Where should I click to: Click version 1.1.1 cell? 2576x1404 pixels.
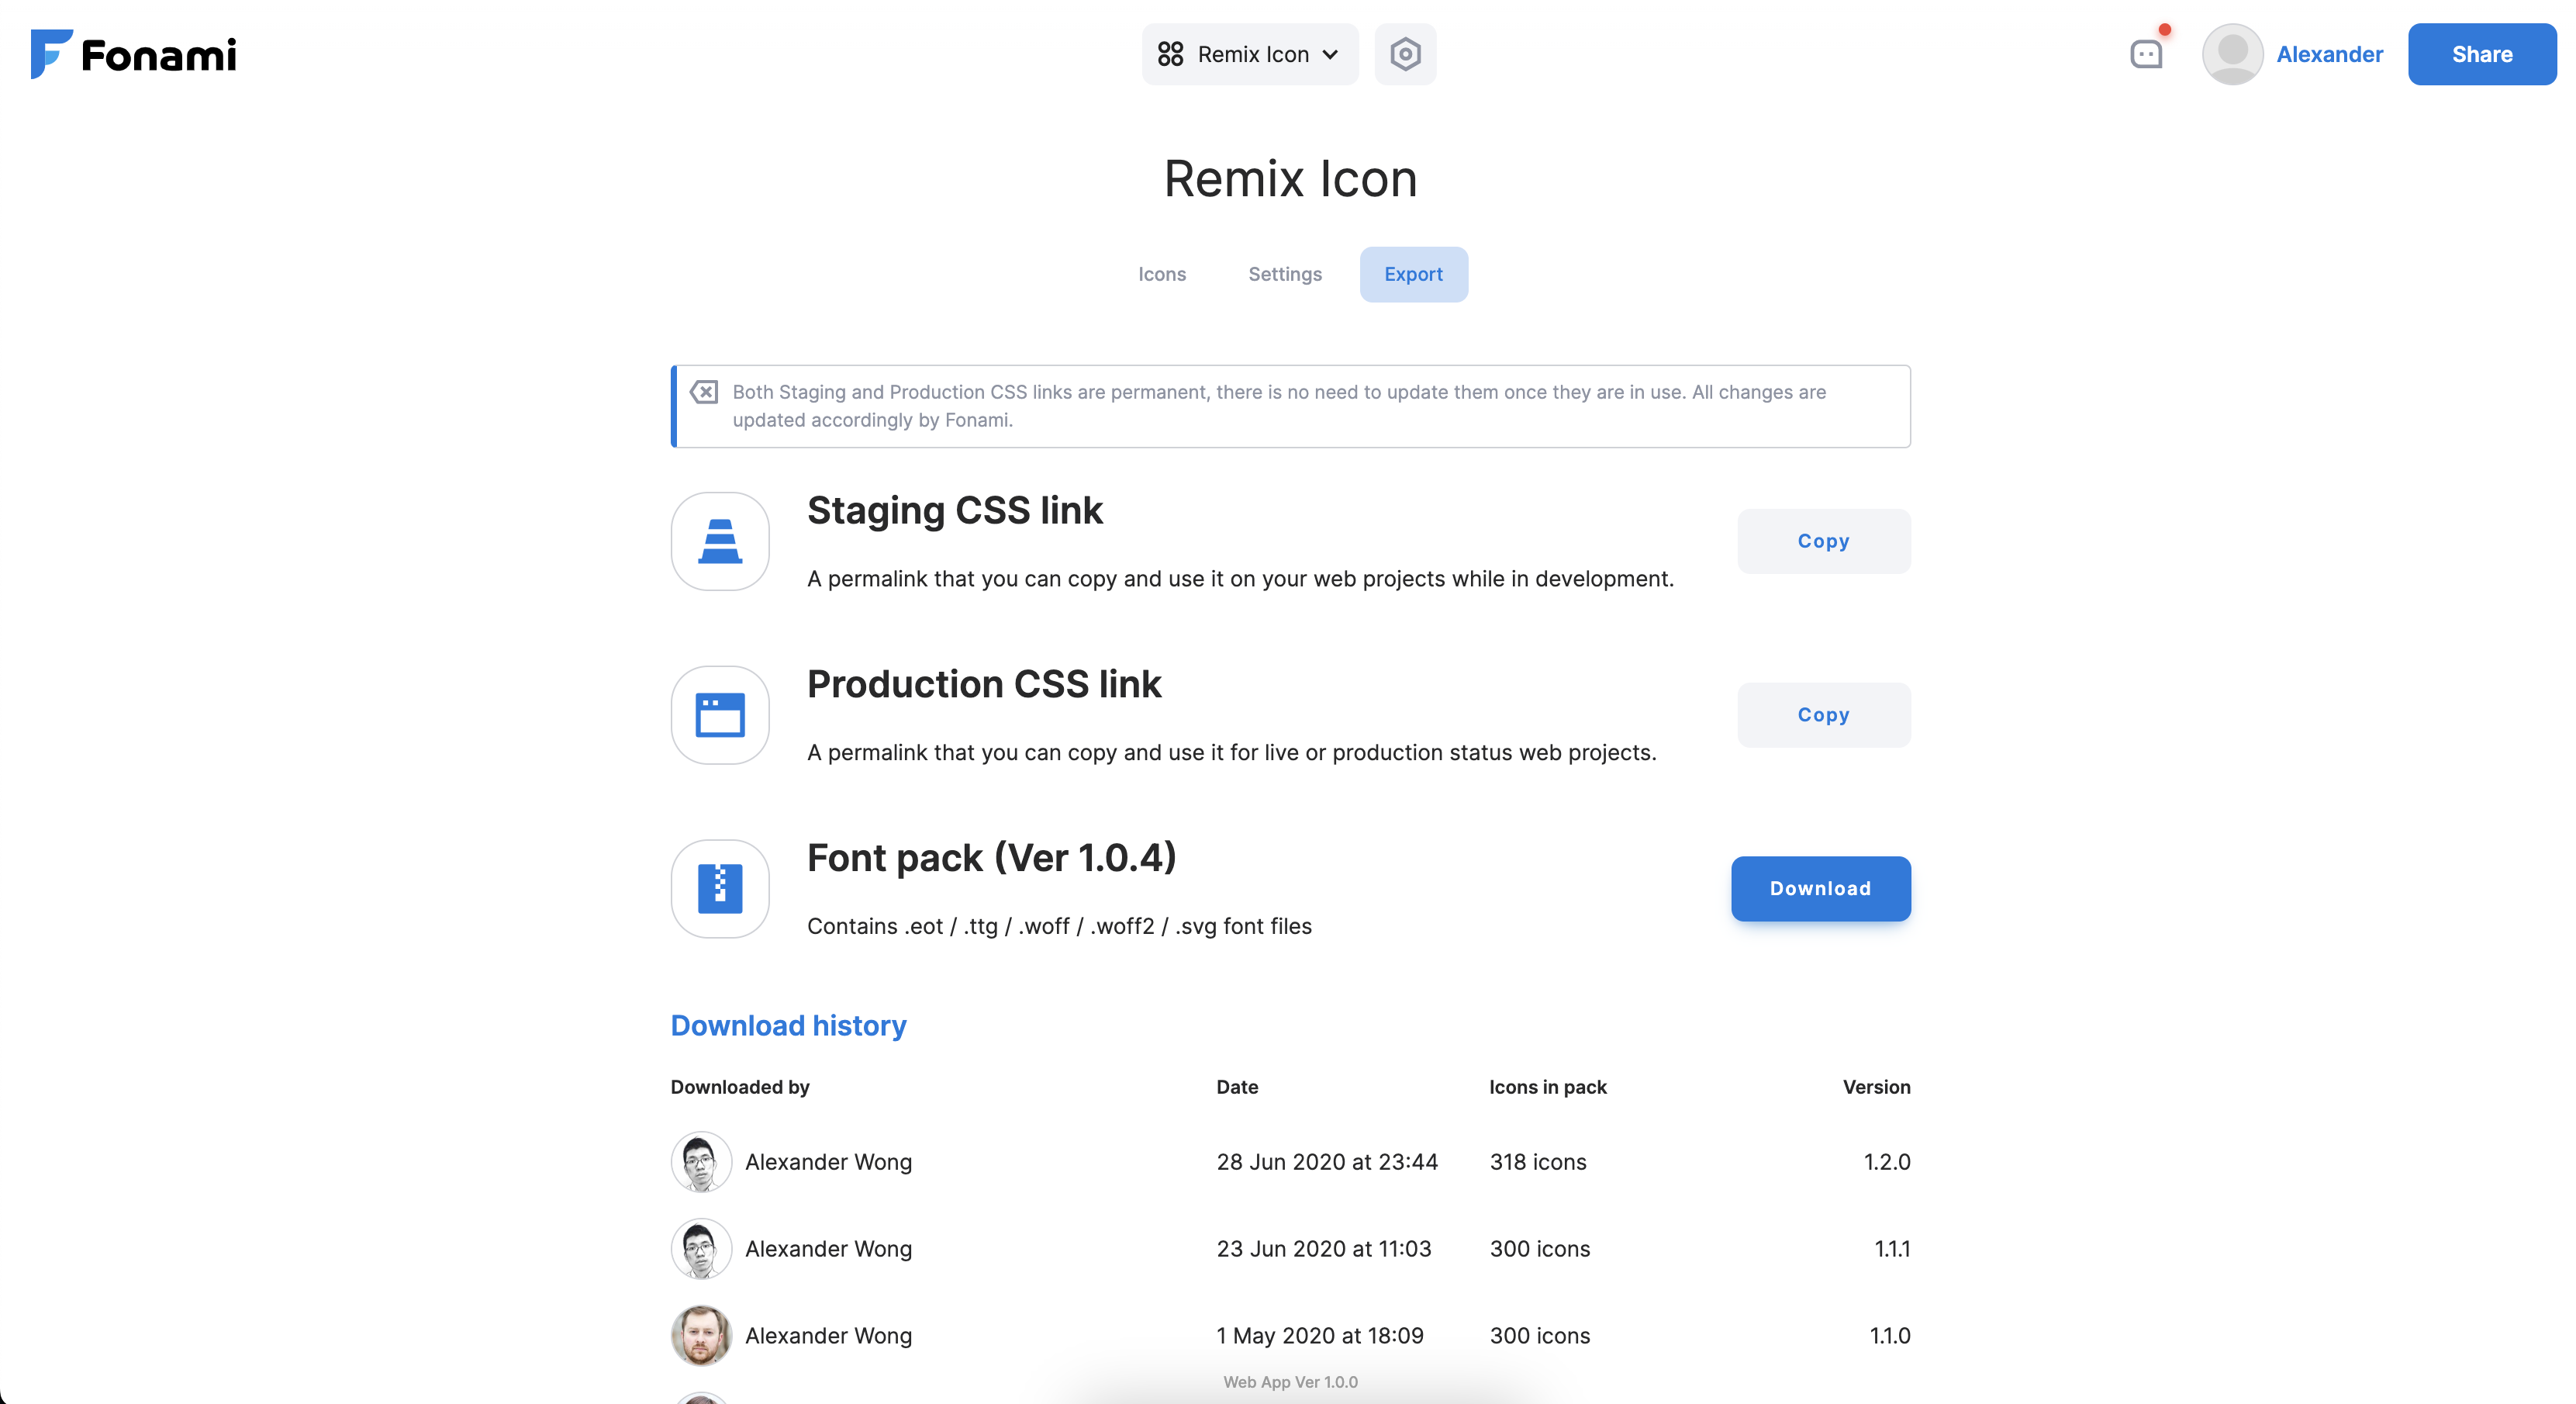coord(1892,1248)
